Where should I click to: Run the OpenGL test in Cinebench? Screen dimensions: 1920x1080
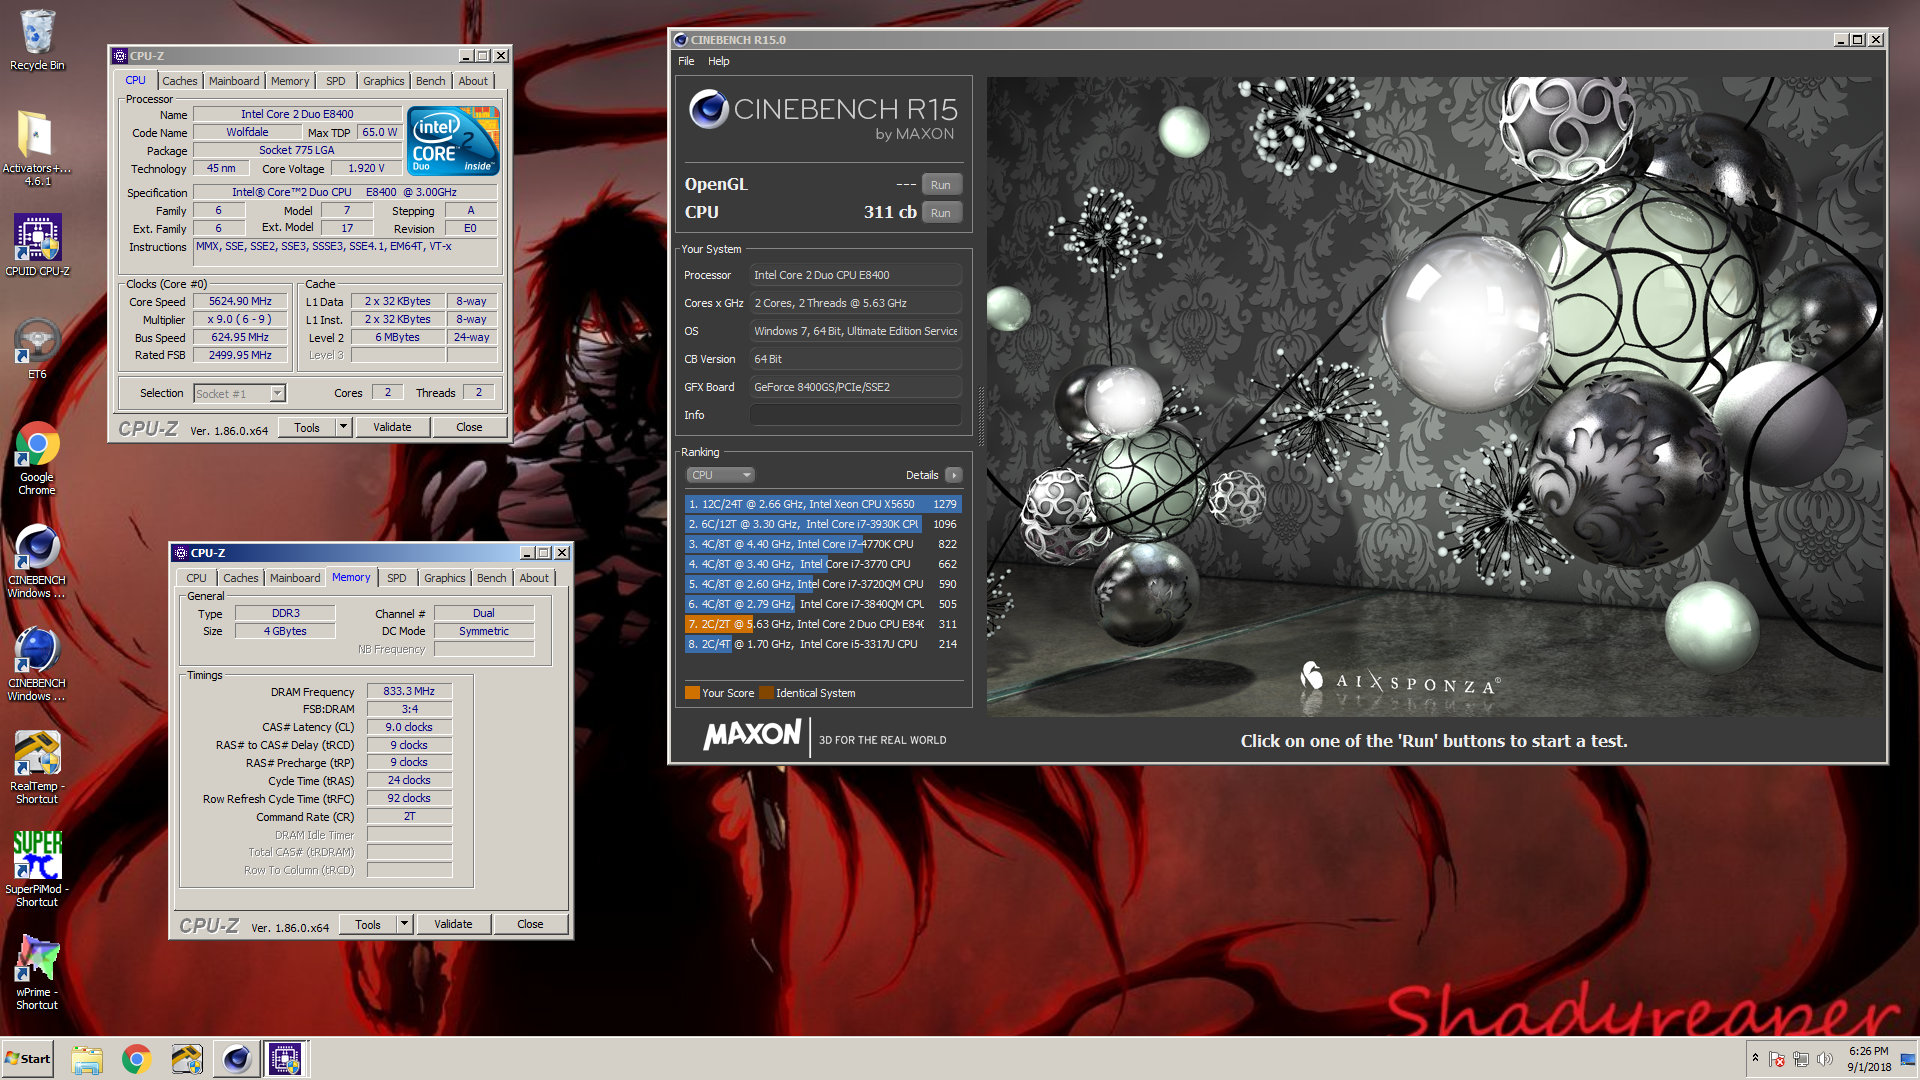tap(941, 185)
